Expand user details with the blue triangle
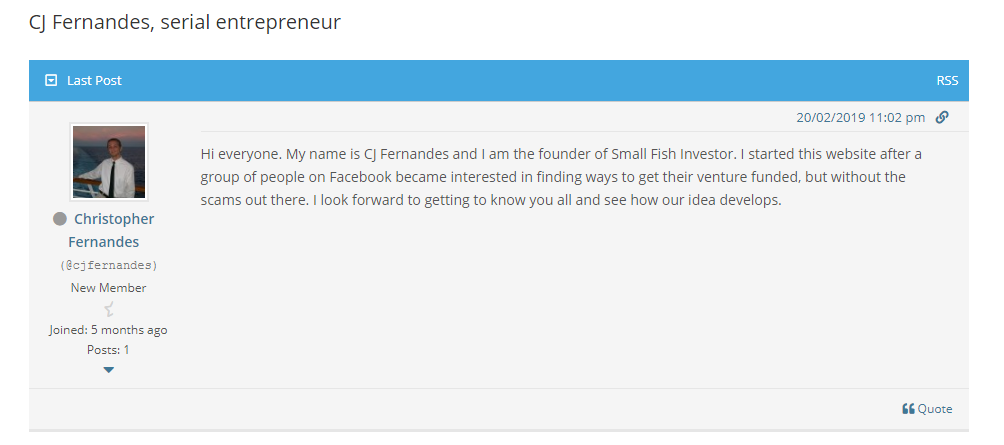Screen dimensions: 1004x445 (x=108, y=369)
